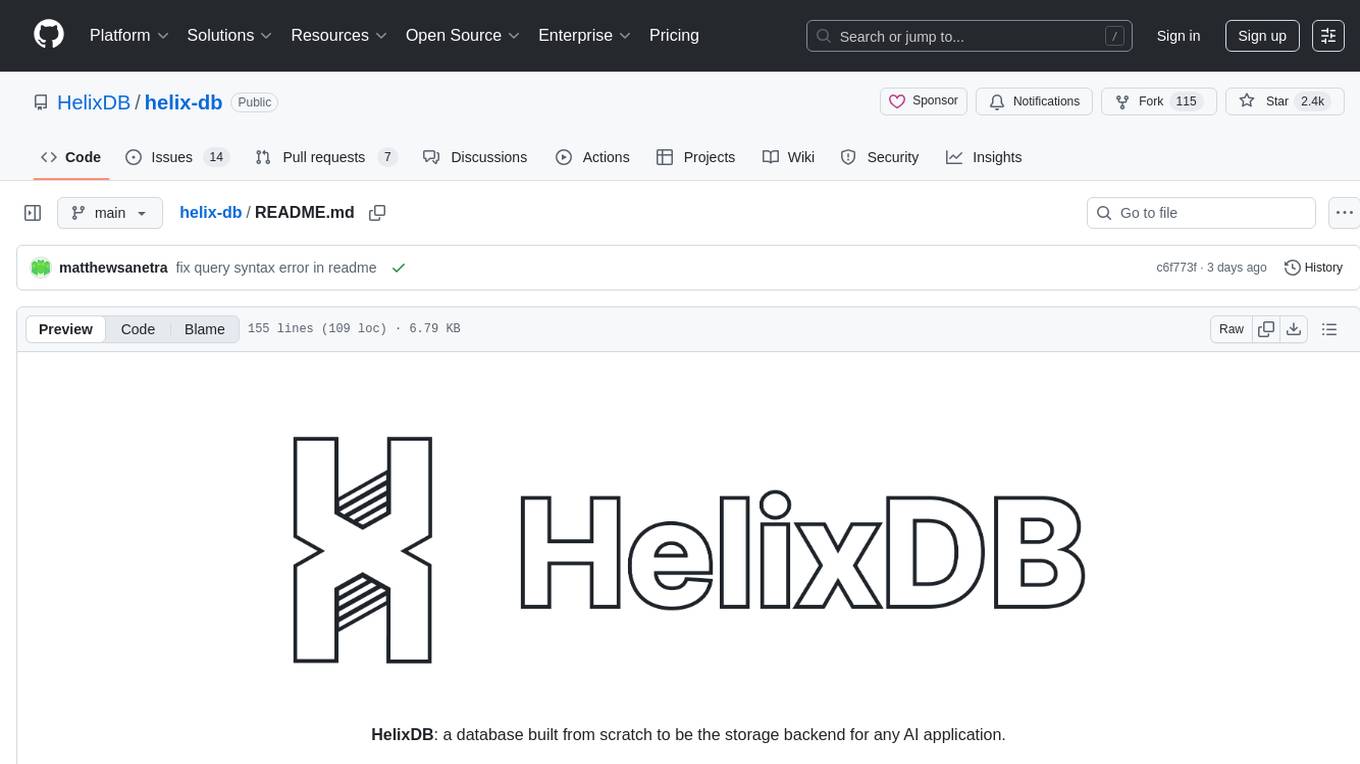The width and height of the screenshot is (1360, 764).
Task: Expand the file tree side panel
Action: point(33,213)
